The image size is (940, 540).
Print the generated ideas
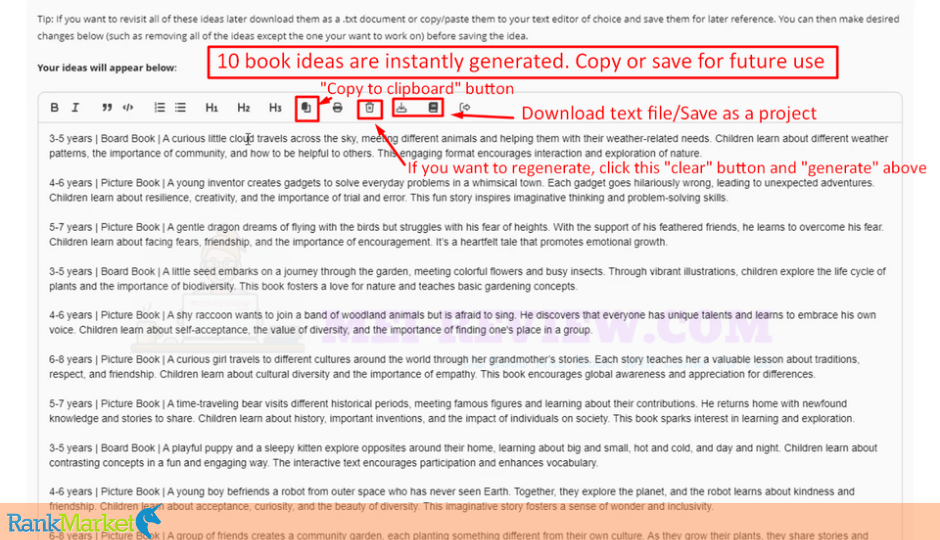click(x=338, y=108)
